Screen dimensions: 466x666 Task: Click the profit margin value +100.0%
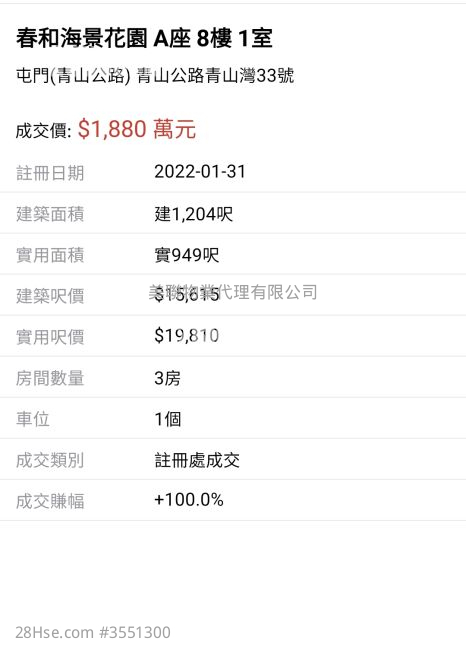[189, 500]
